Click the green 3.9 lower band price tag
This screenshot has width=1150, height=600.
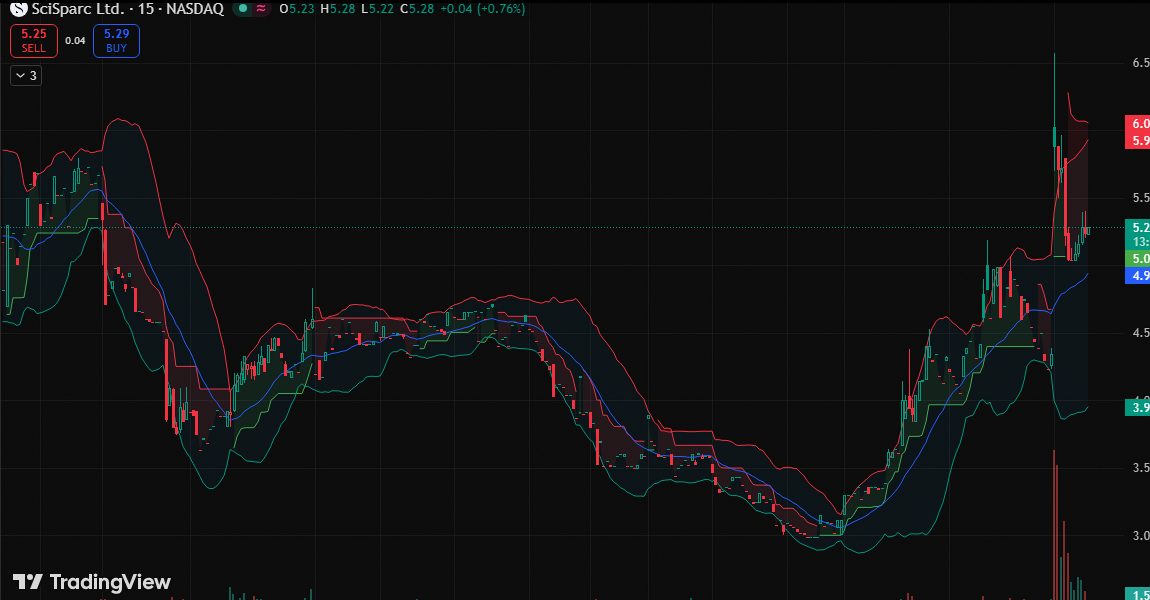click(x=1138, y=407)
